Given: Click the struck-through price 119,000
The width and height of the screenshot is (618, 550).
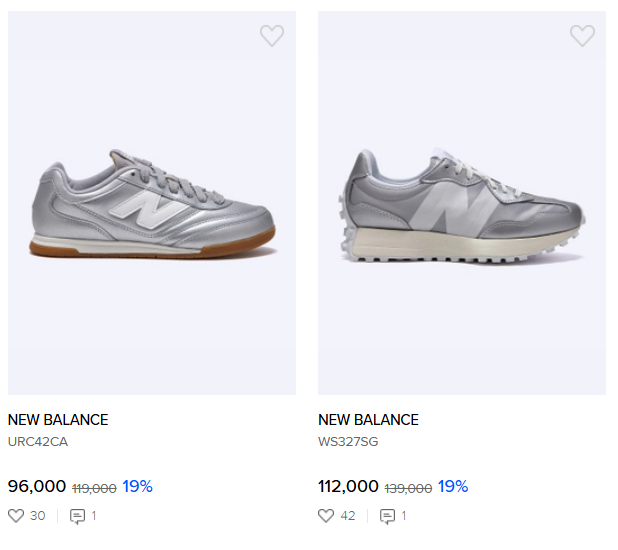Looking at the screenshot, I should coord(94,488).
